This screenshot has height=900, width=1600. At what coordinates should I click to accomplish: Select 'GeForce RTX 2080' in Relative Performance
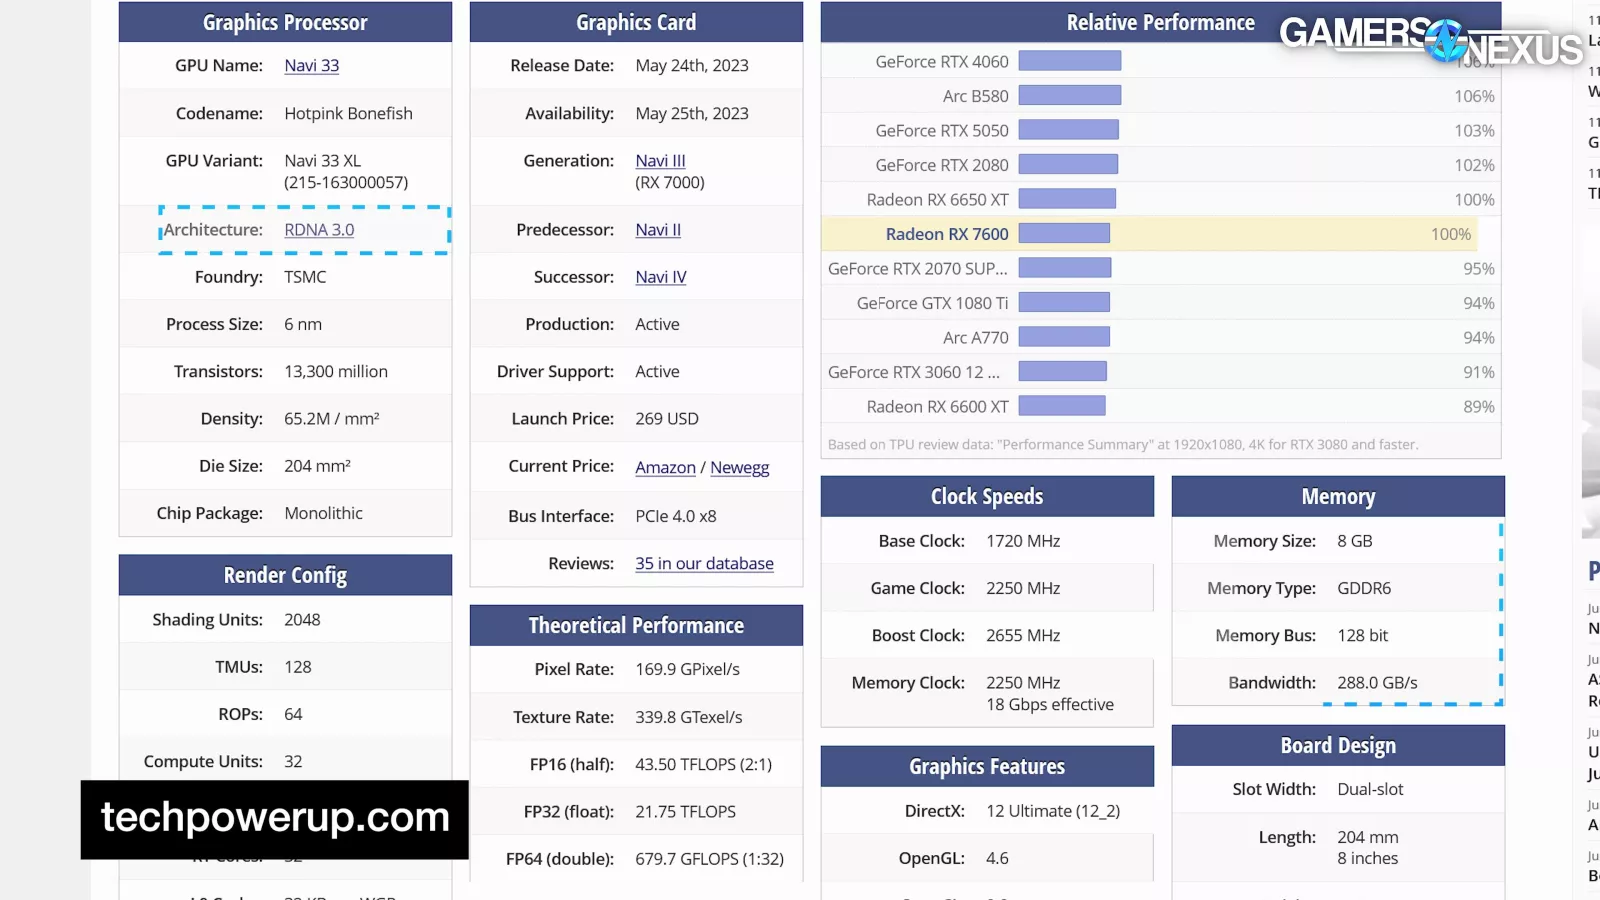942,165
